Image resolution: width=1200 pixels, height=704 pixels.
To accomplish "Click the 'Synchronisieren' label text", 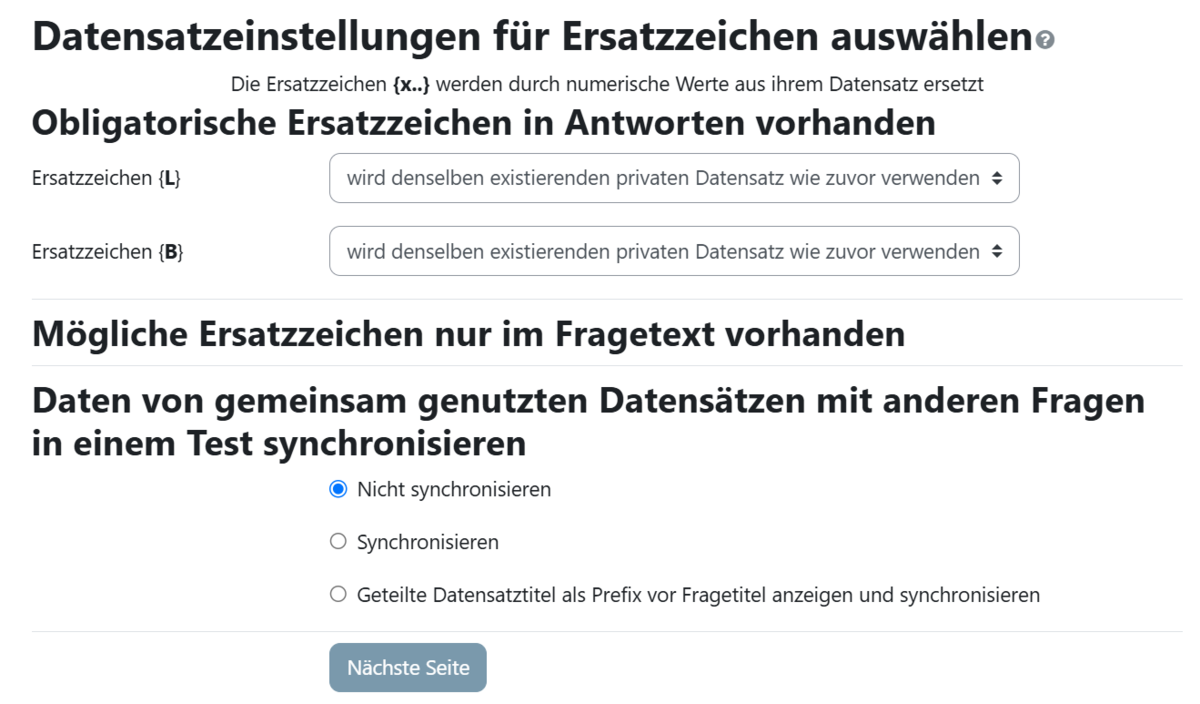I will [428, 542].
